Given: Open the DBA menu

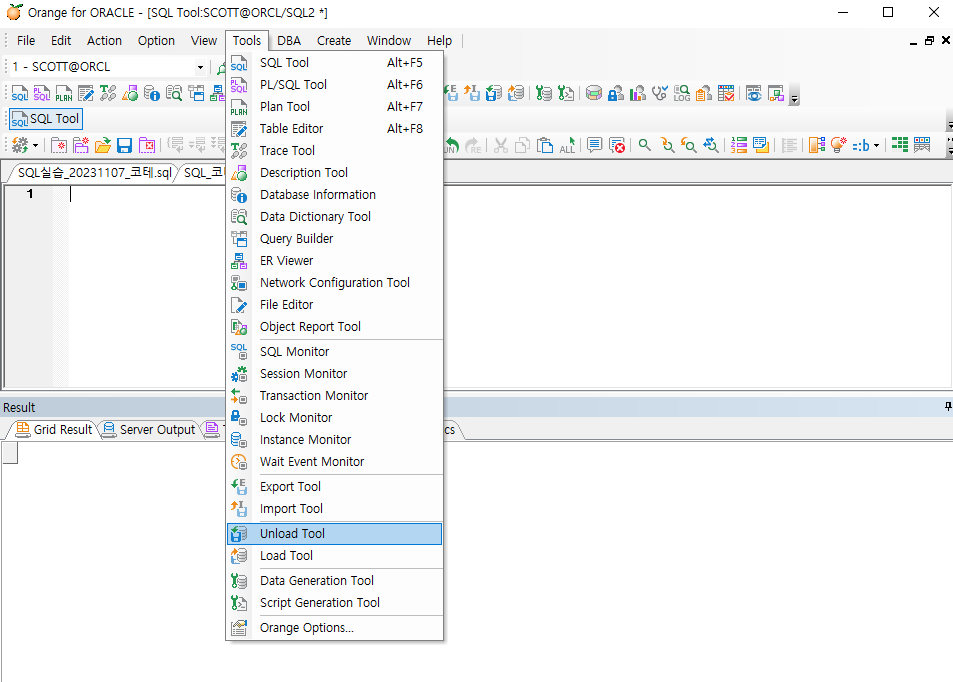Looking at the screenshot, I should [289, 41].
